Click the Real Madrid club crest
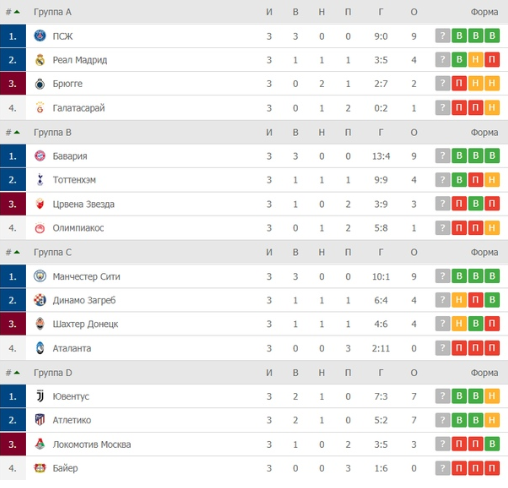The image size is (508, 488). (40, 60)
